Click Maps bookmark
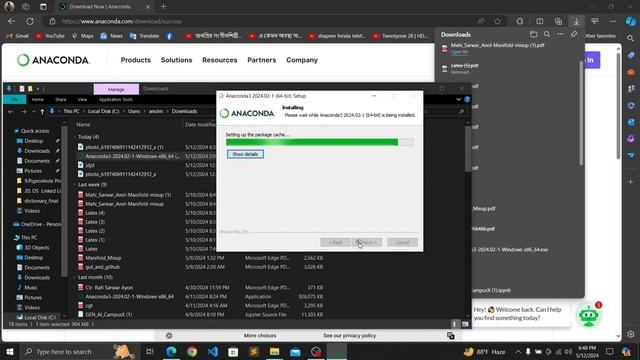 tap(82, 36)
